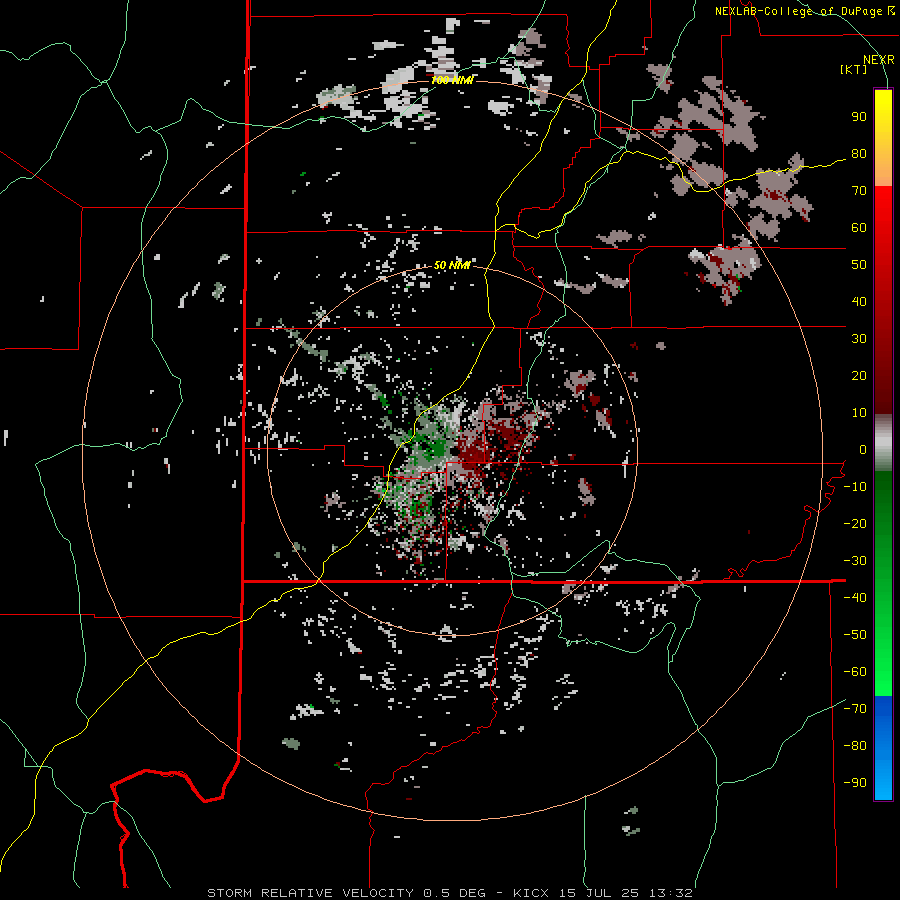Viewport: 900px width, 900px height.
Task: Select the 70 value on velocity scale
Action: point(859,191)
